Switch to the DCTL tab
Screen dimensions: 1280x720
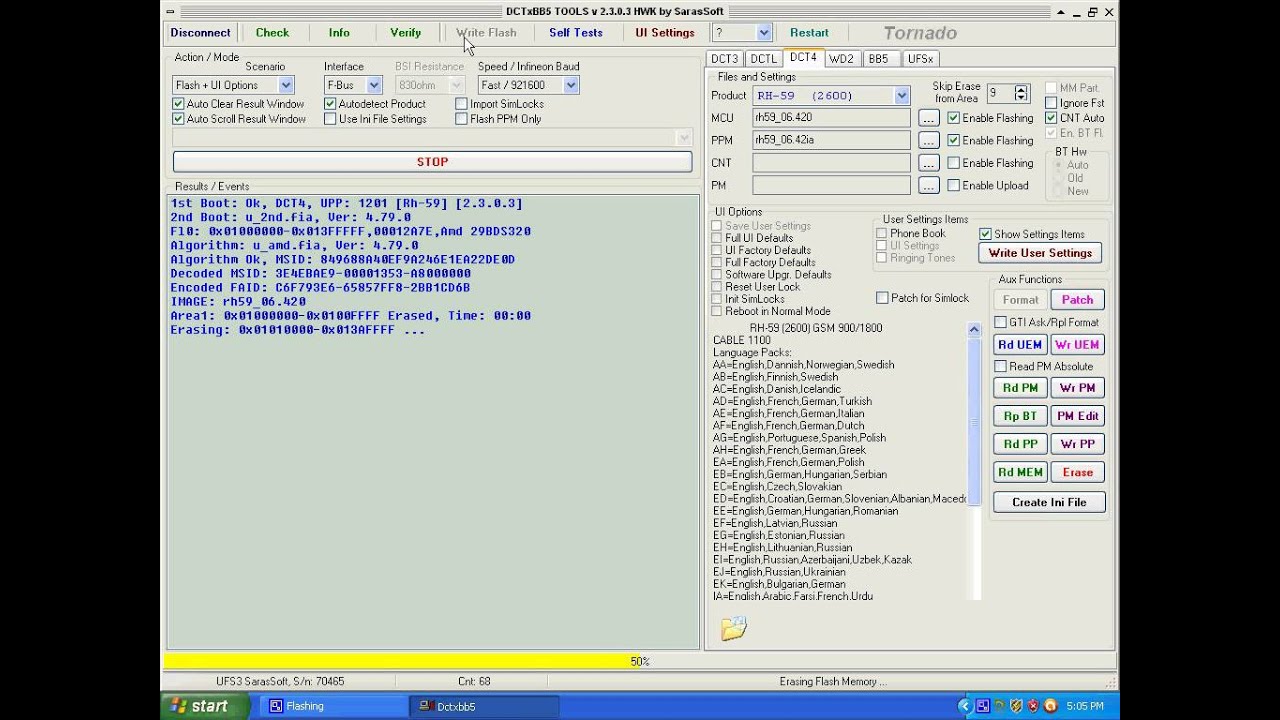pos(763,59)
